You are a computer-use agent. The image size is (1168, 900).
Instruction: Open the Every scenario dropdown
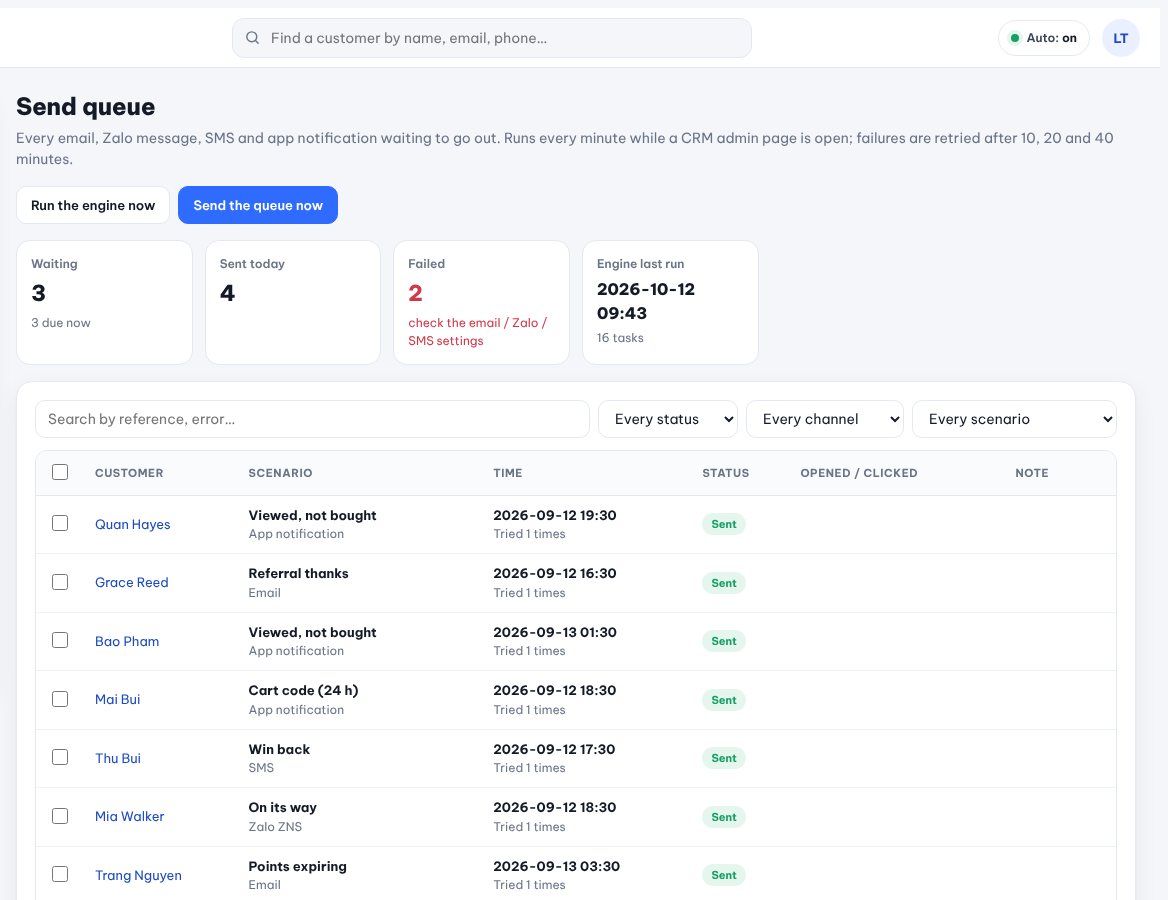tap(1014, 419)
